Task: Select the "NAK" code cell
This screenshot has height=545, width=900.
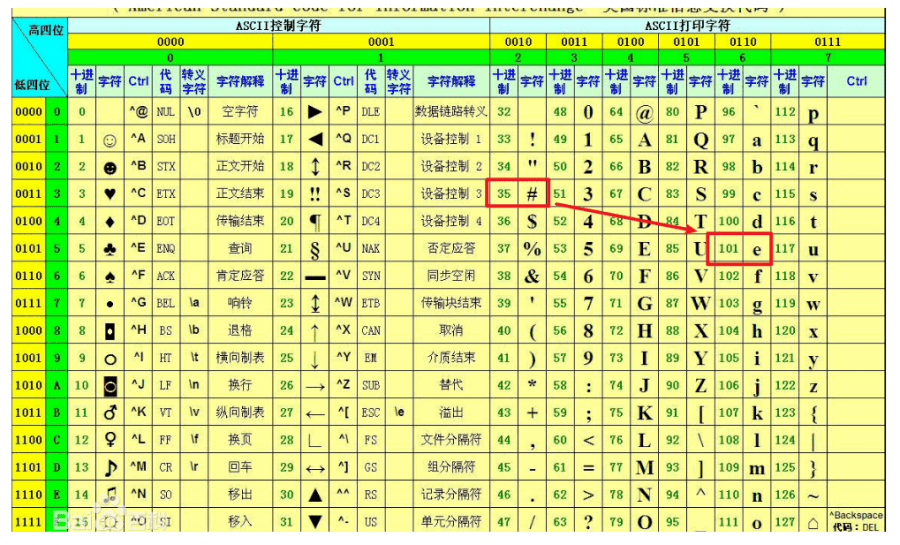Action: [x=371, y=248]
